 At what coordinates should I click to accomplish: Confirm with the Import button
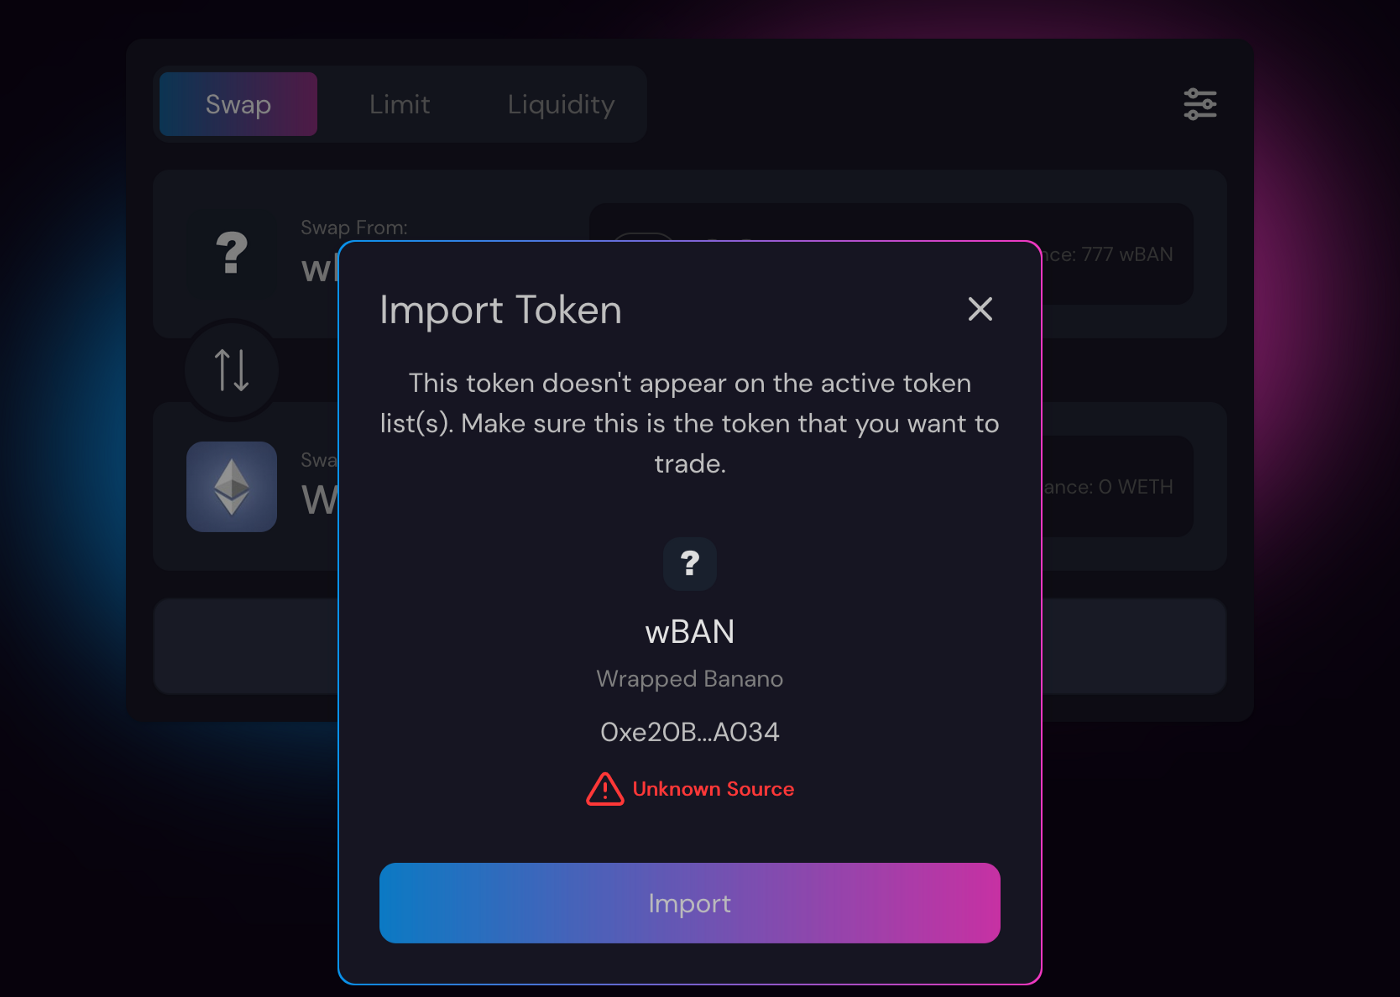tap(690, 903)
